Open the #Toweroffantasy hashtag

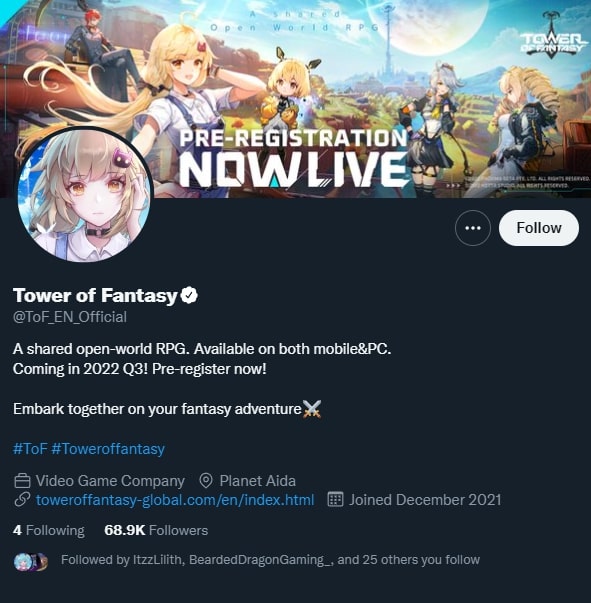tap(108, 449)
